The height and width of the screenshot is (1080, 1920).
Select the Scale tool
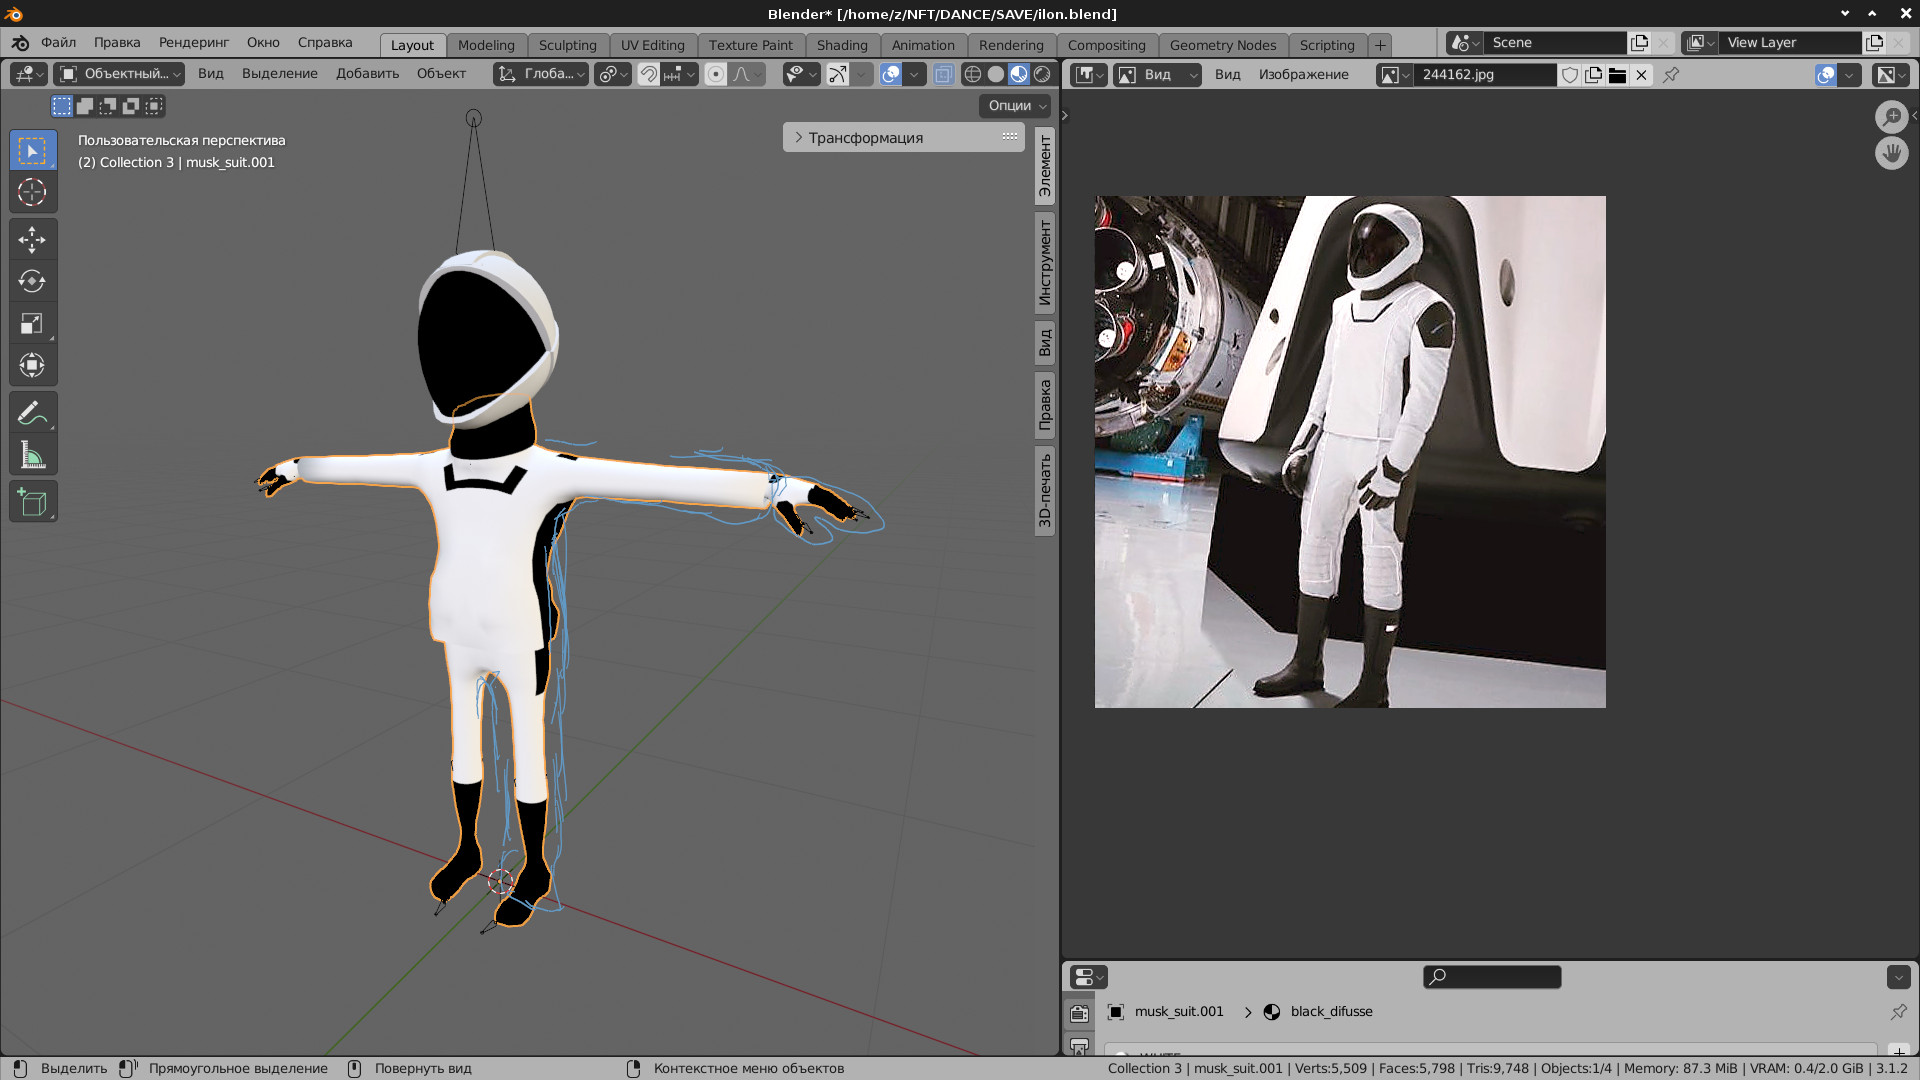pyautogui.click(x=32, y=324)
